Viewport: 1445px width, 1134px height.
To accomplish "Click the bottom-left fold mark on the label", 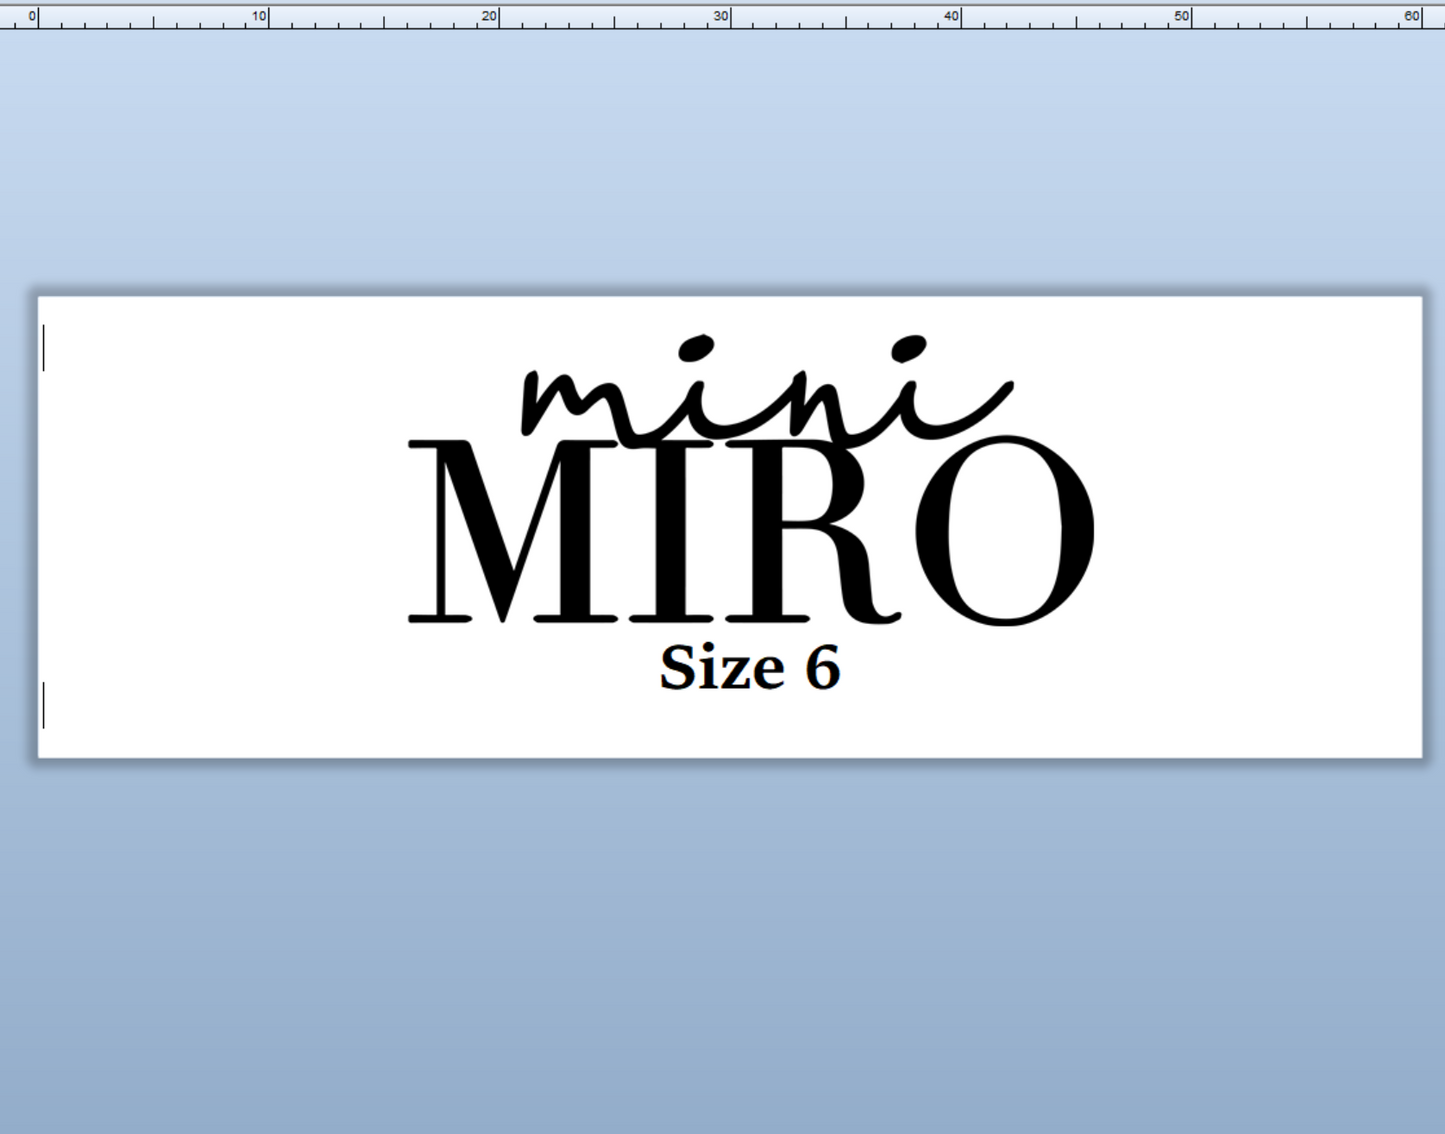I will pos(45,705).
